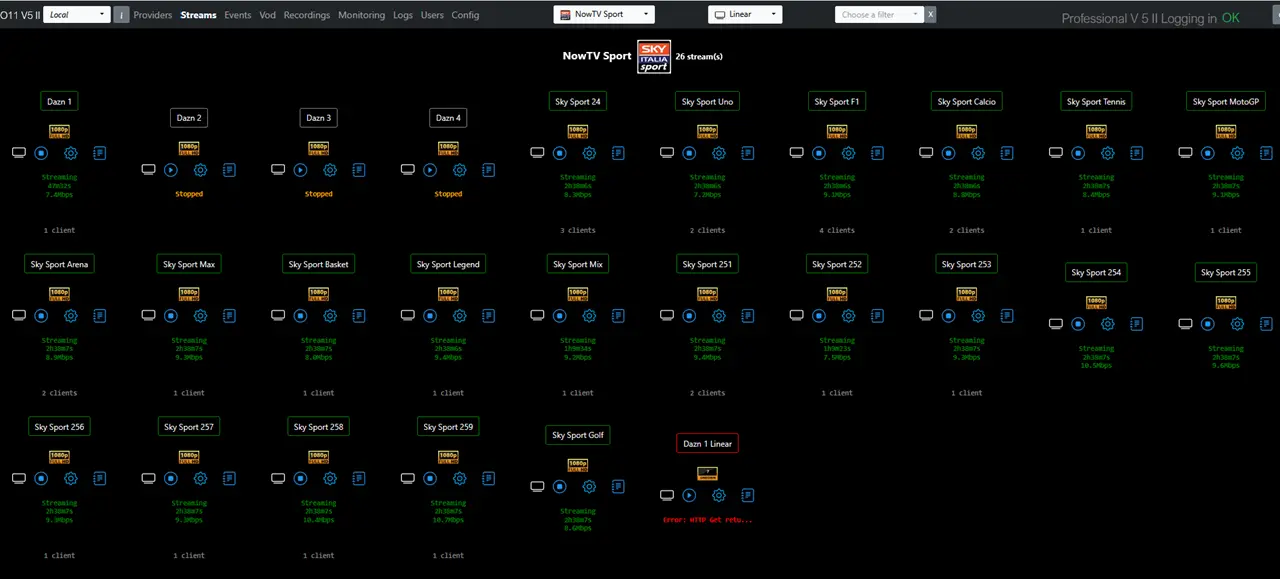
Task: Preview Sky Sport Uno with monitor icon
Action: pos(667,153)
